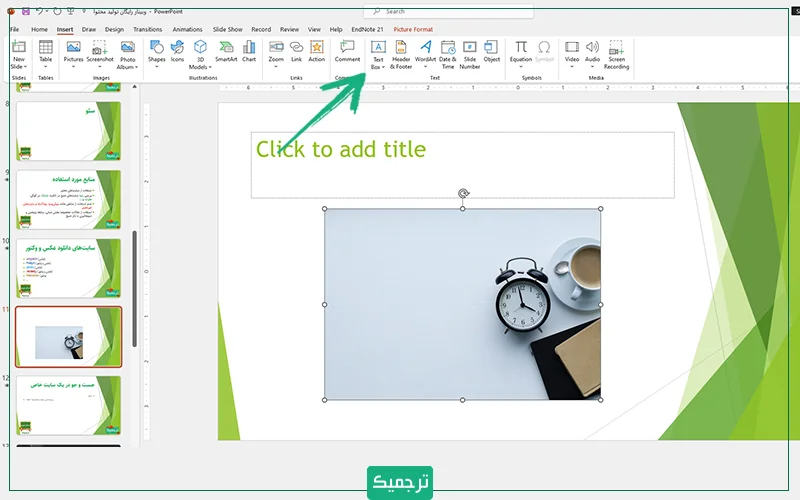Expand the New Slide dropdown arrow
This screenshot has width=800, height=500.
[x=25, y=67]
